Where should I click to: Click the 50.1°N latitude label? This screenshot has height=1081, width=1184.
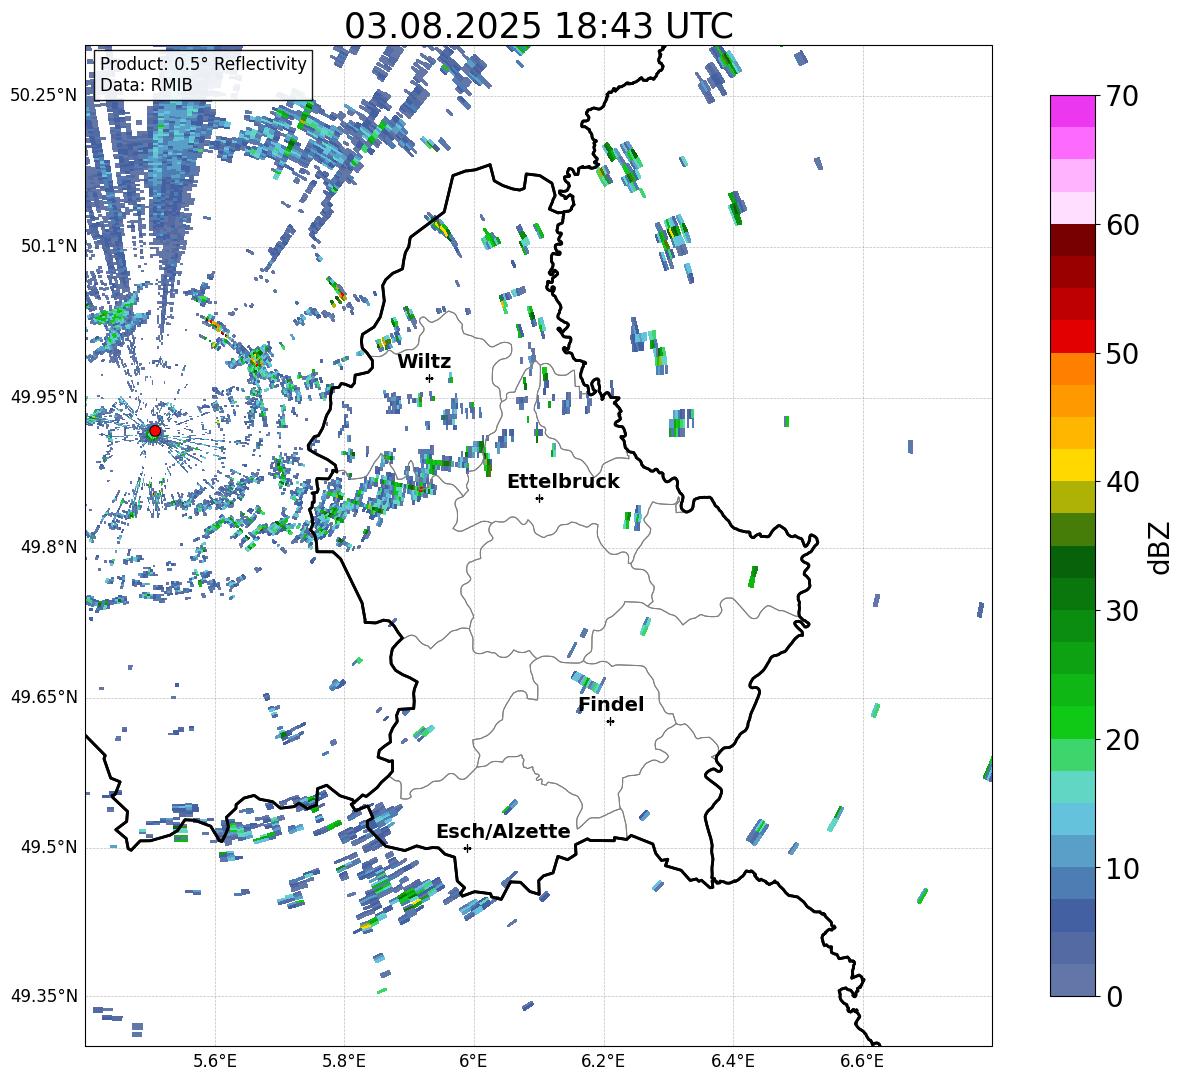pyautogui.click(x=49, y=246)
